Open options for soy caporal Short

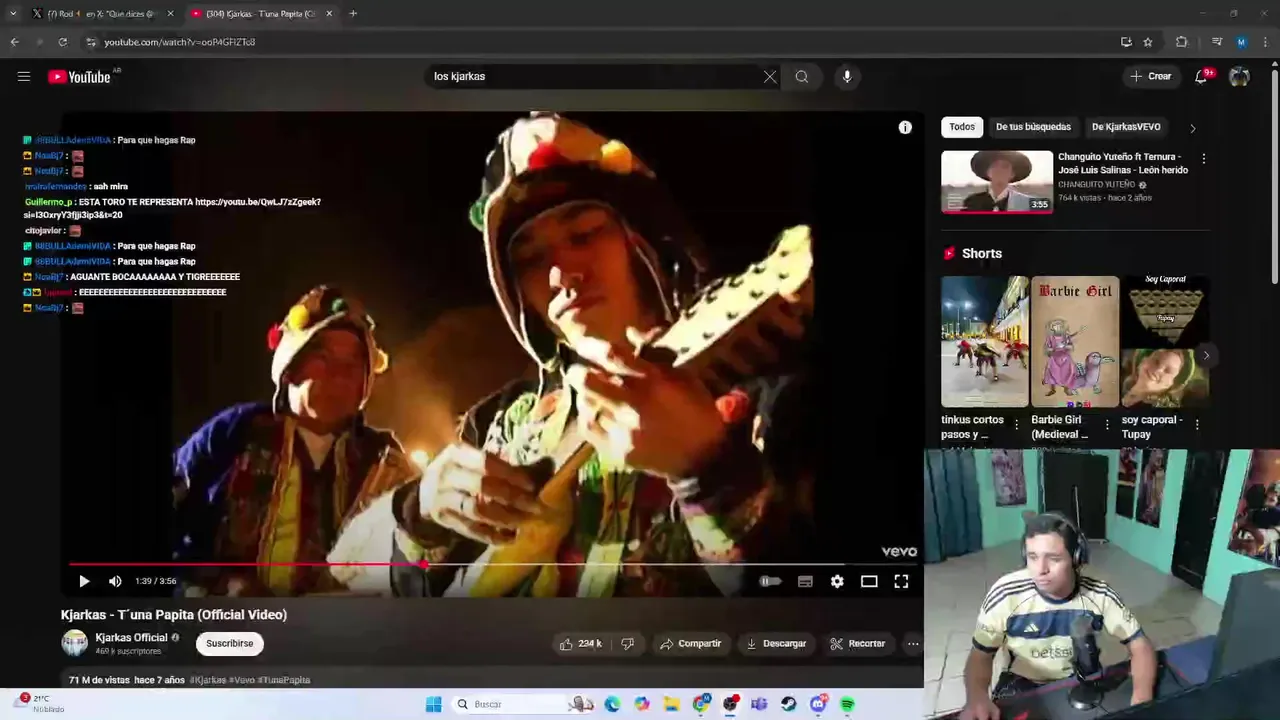[x=1197, y=425]
